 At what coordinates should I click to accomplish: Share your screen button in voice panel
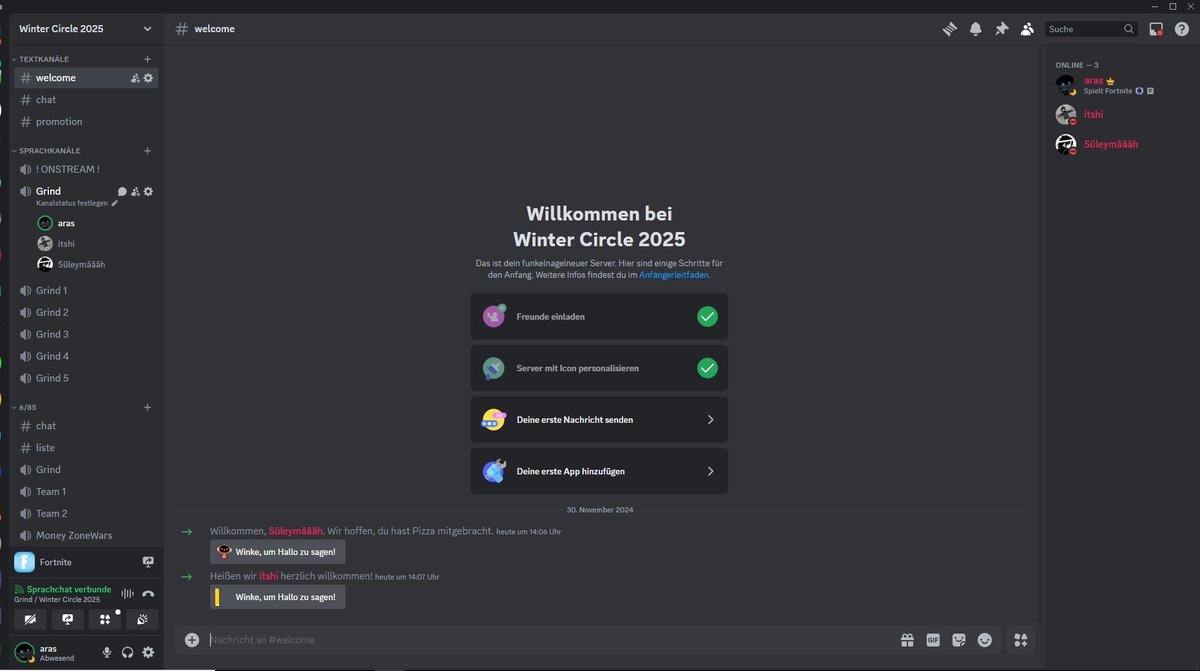point(67,619)
